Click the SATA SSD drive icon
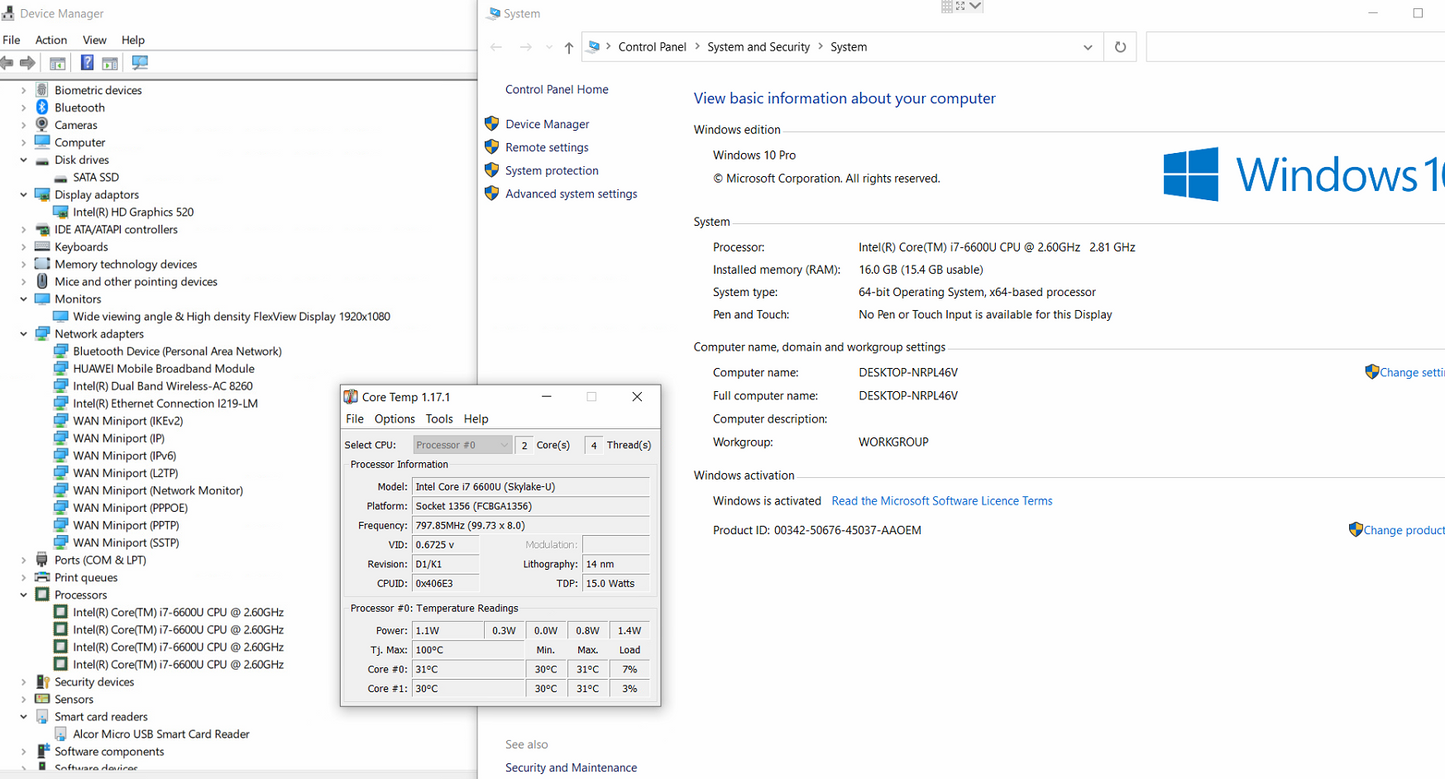This screenshot has width=1445, height=779. point(61,177)
